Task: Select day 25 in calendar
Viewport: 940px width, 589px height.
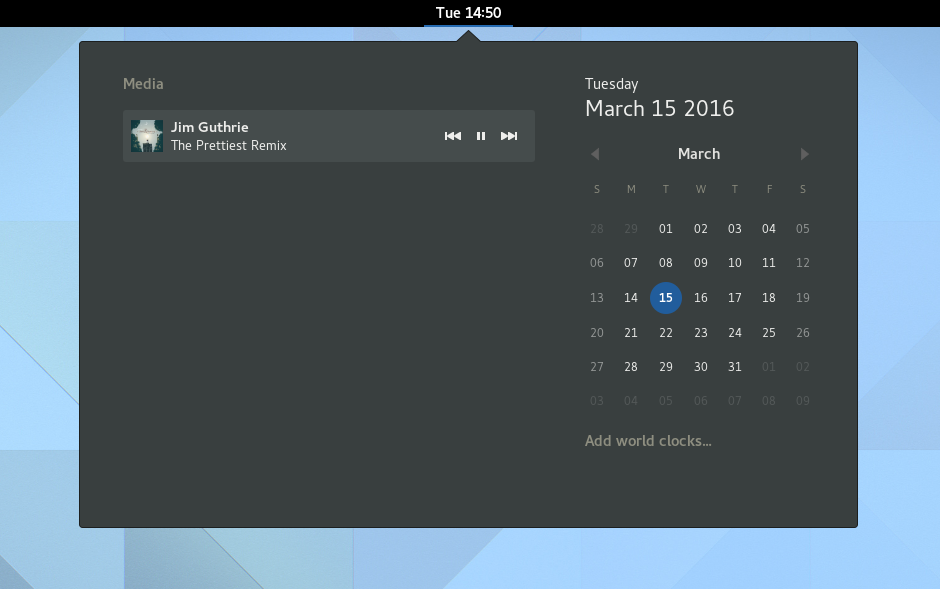Action: [769, 333]
